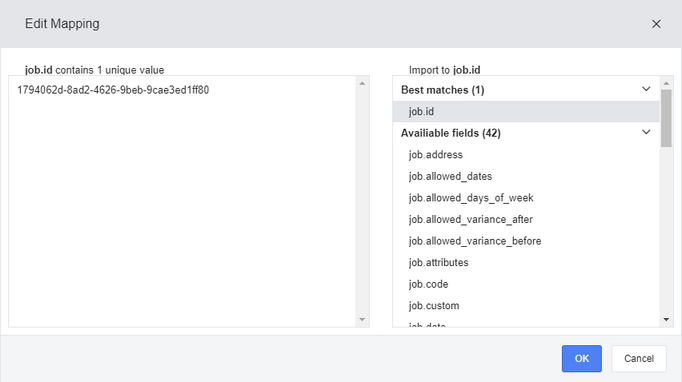Select the unique value 1794062d-8ad2-4626-9beb-9cae3ed1ff80
Viewport: 682px width, 382px height.
(x=113, y=90)
